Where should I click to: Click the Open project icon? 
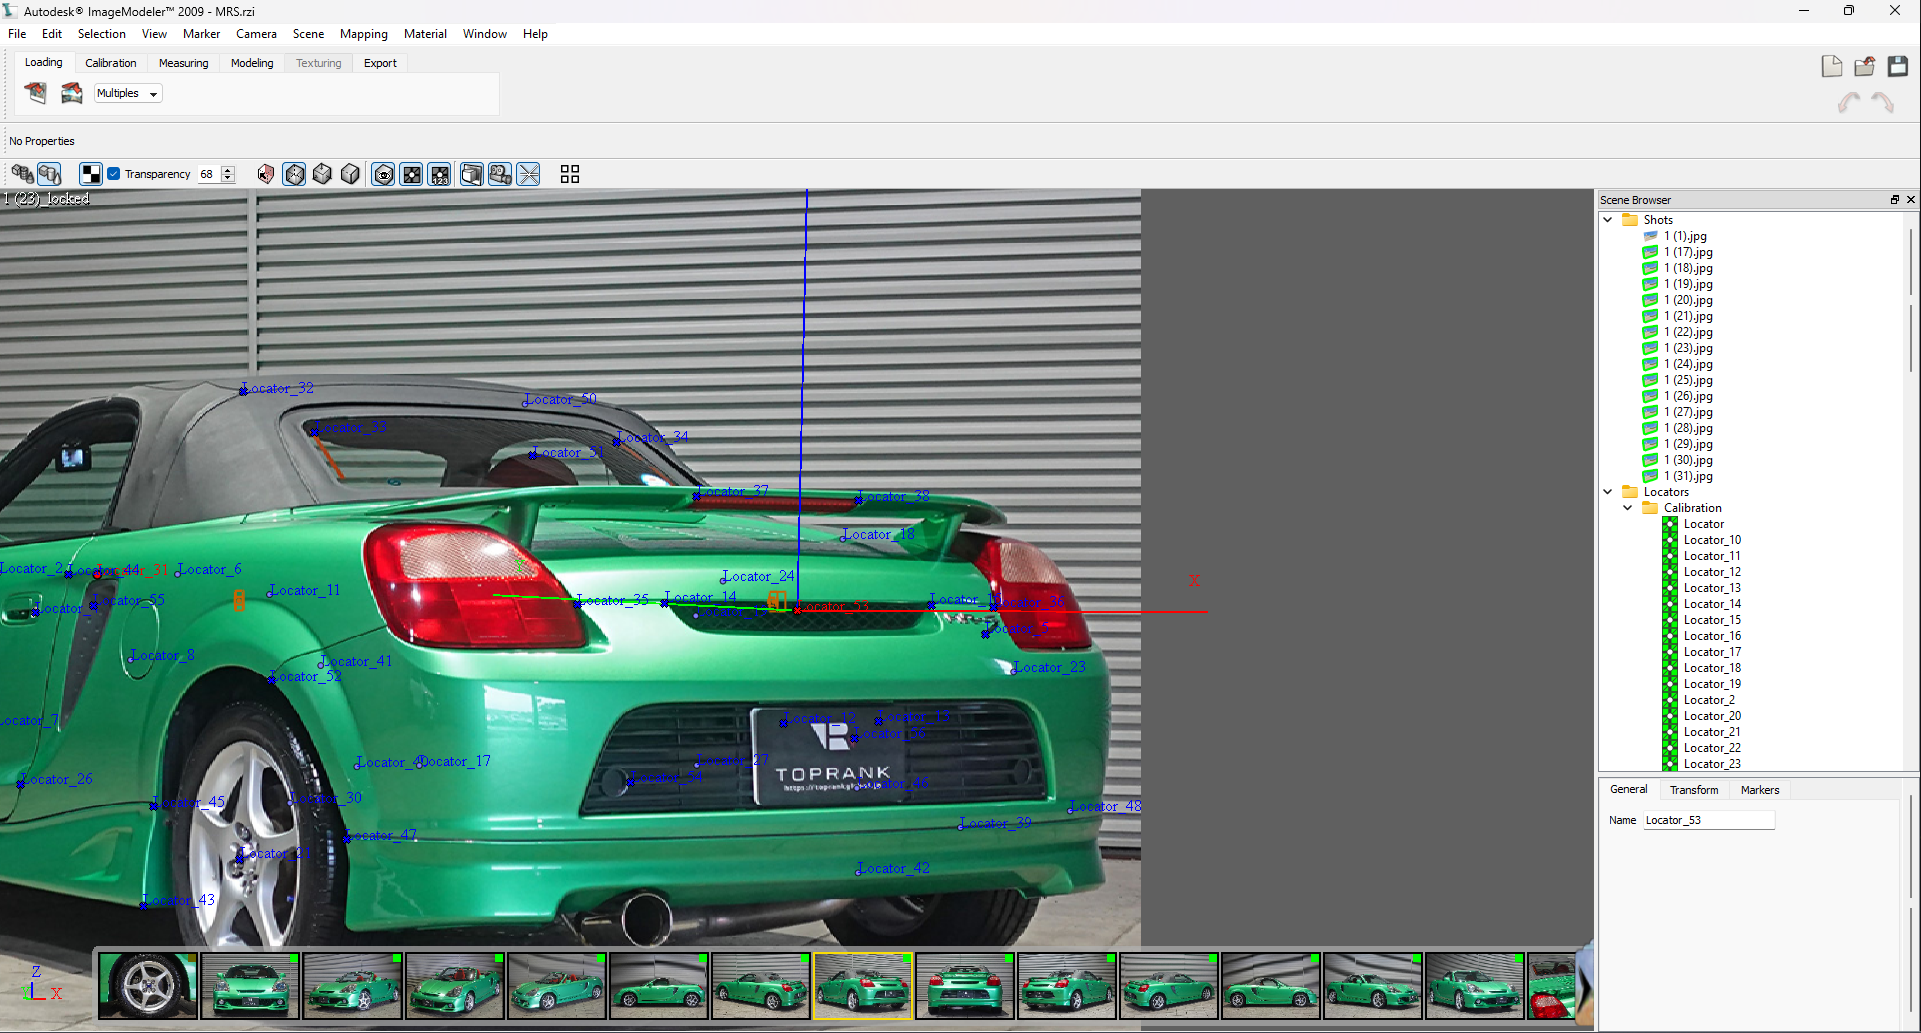pos(1865,66)
